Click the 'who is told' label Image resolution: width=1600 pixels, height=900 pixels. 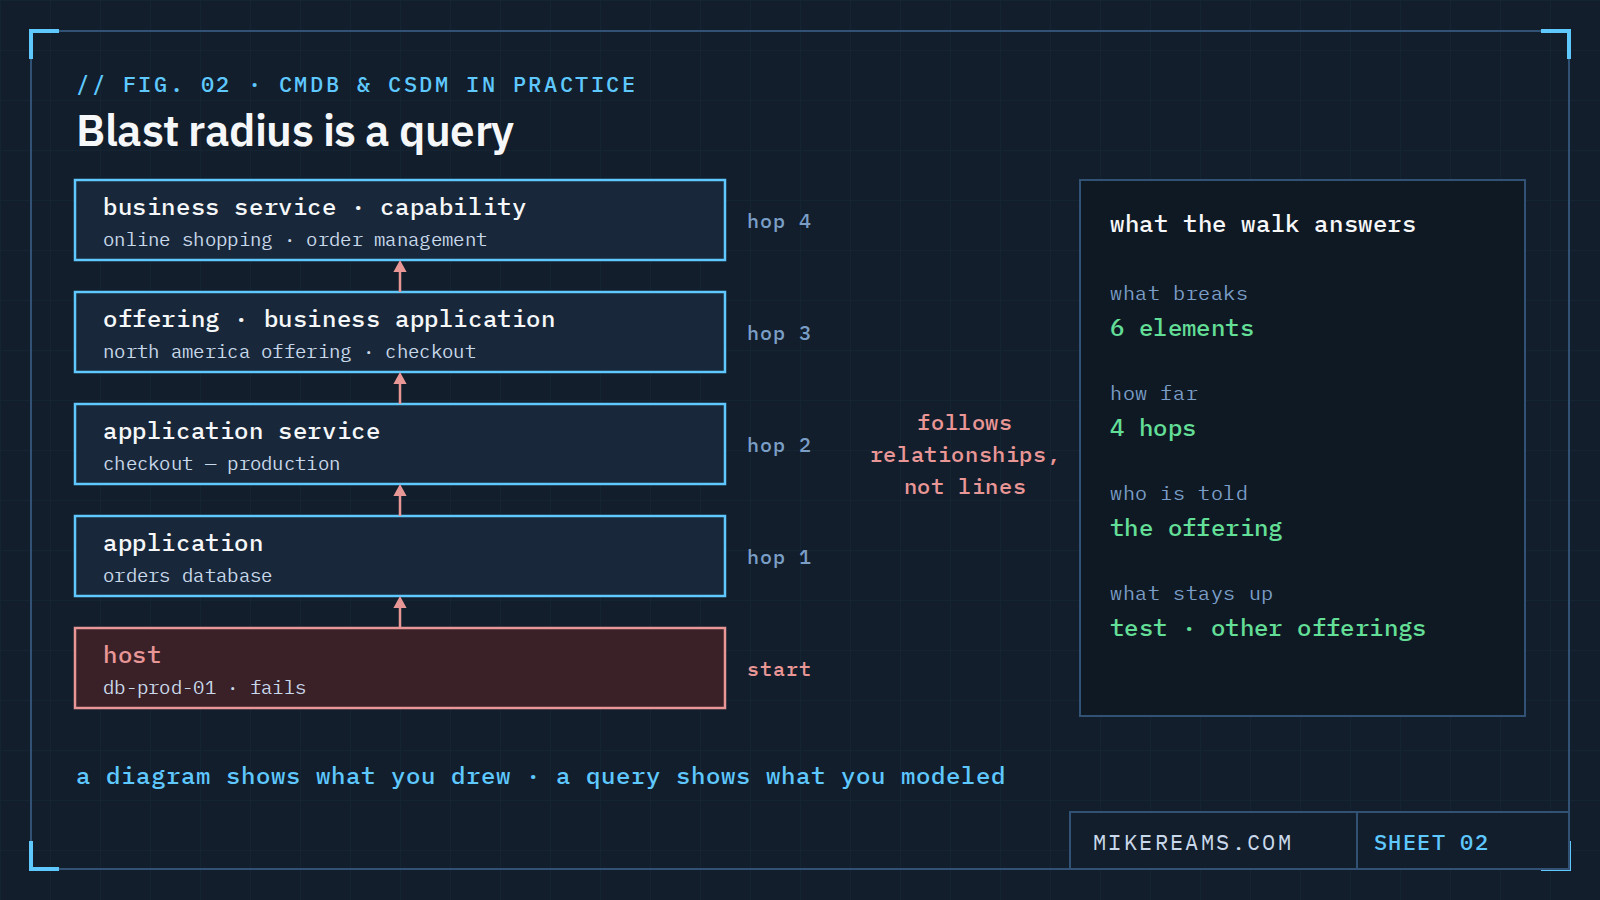click(1178, 493)
